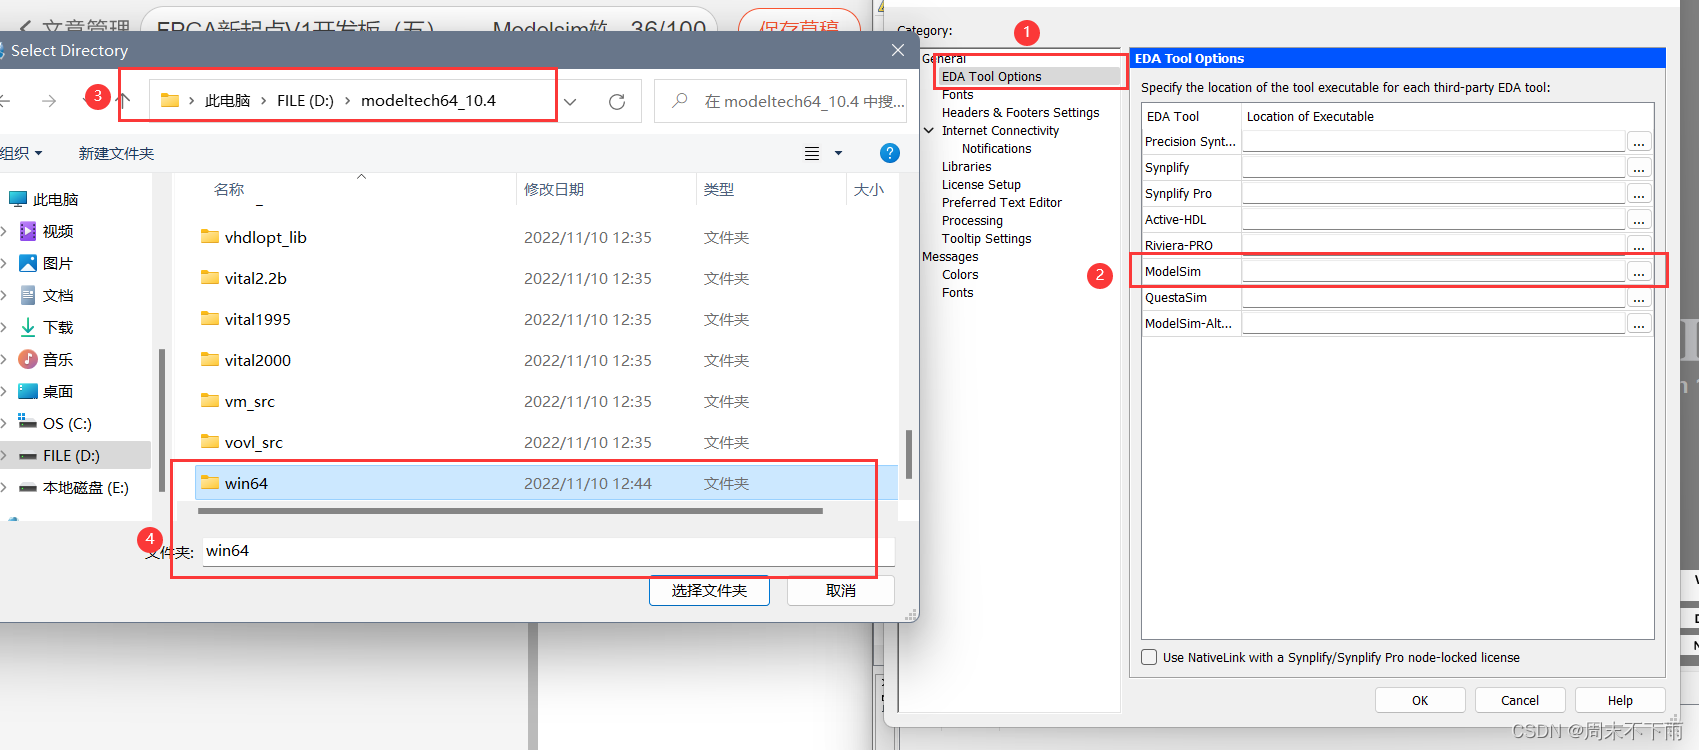
Task: Click the win64 folder icon
Action: tap(210, 482)
